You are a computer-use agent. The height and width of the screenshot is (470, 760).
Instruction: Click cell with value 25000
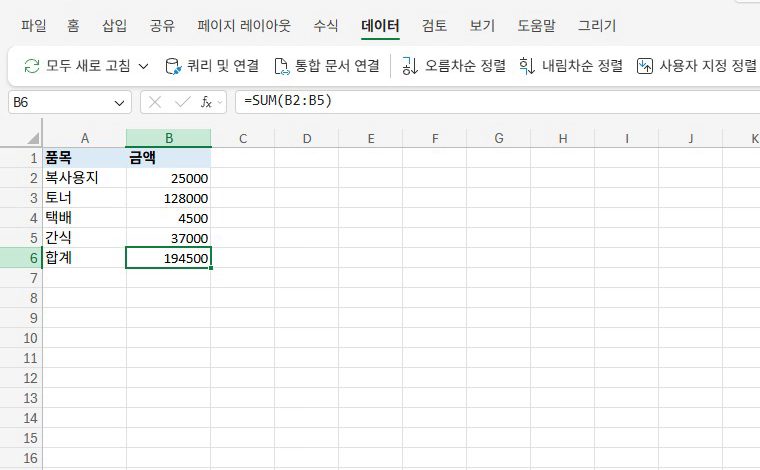pyautogui.click(x=169, y=178)
